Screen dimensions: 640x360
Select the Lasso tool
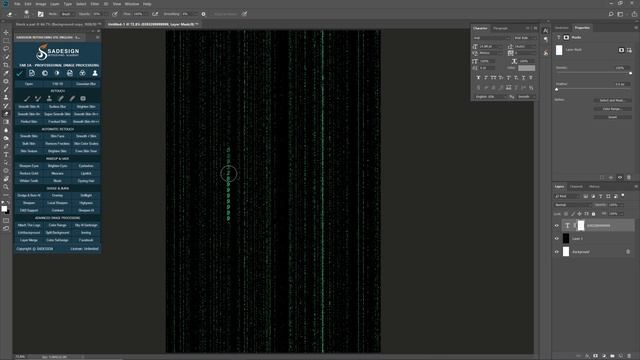pyautogui.click(x=6, y=49)
